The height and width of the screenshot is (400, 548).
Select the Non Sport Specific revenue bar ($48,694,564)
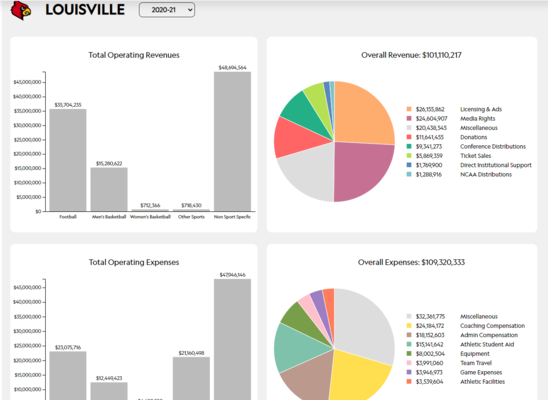click(232, 141)
